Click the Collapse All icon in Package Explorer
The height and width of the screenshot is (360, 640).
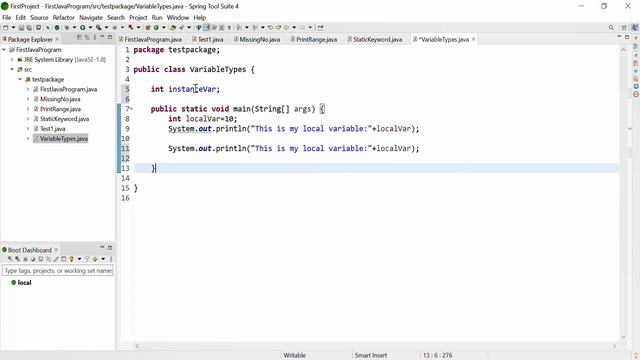pyautogui.click(x=80, y=38)
